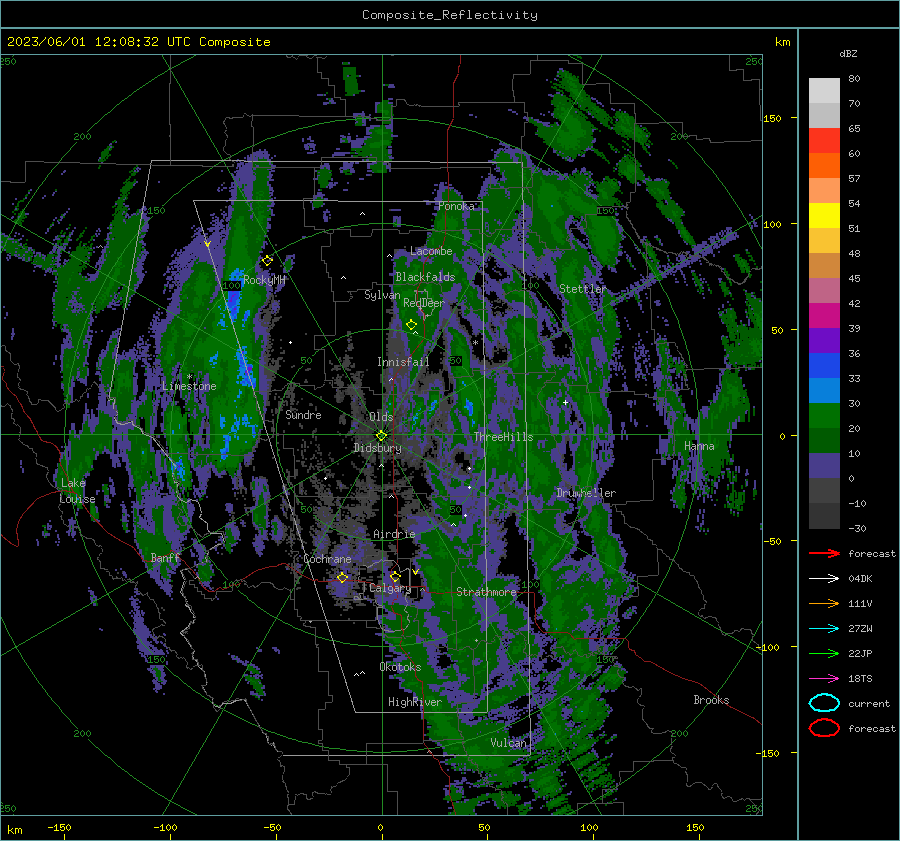Viewport: 900px width, 841px height.
Task: Click the Lacombe town label
Action: [x=431, y=251]
